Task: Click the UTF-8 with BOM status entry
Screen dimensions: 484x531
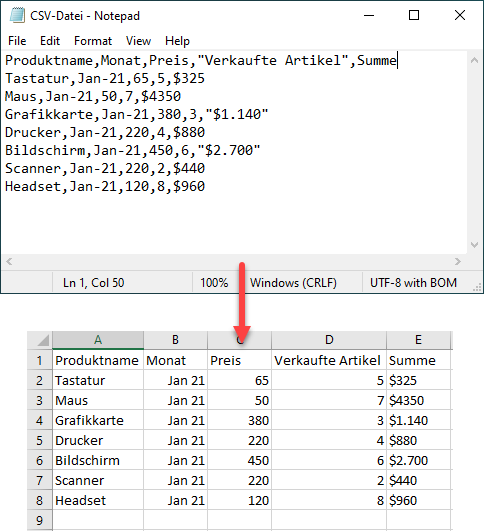Action: point(413,282)
